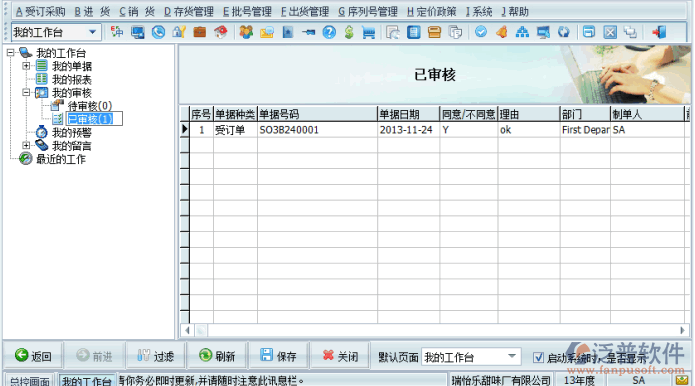The height and width of the screenshot is (386, 695).
Task: Click the 刷新 refresh button
Action: click(217, 355)
